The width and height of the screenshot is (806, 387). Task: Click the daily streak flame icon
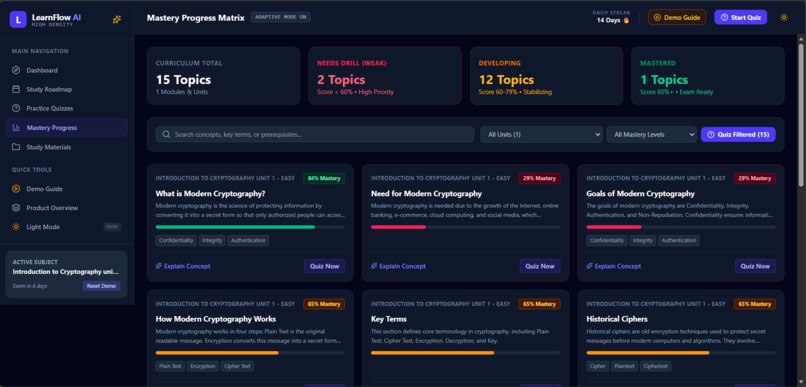(626, 21)
